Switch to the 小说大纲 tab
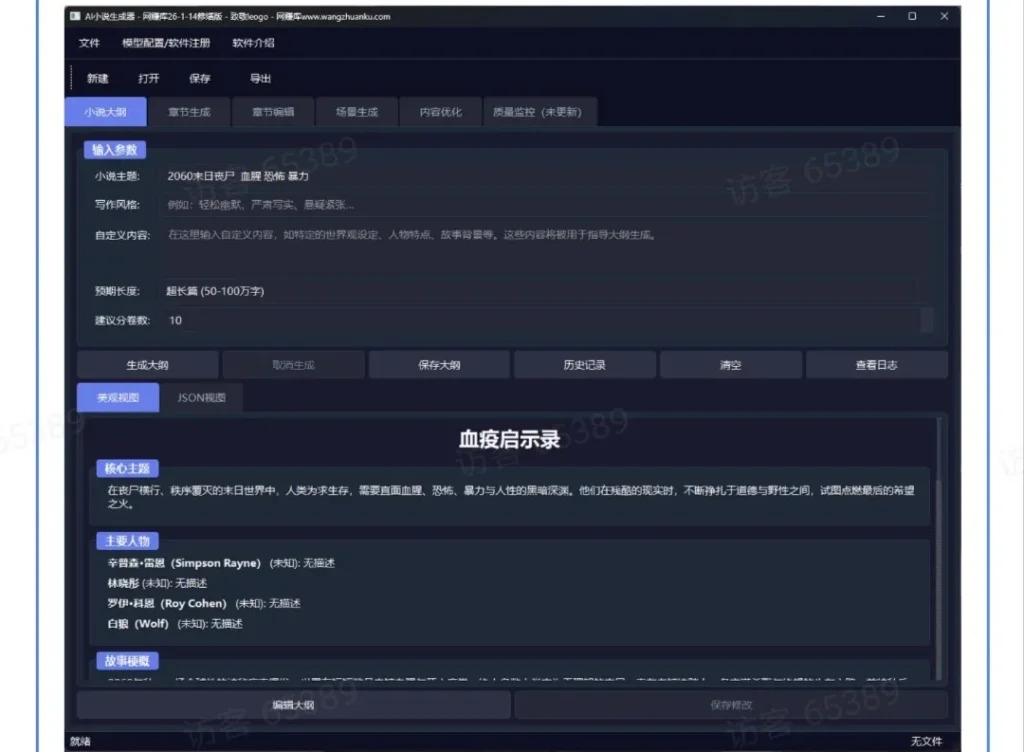1024x752 pixels. pyautogui.click(x=106, y=112)
